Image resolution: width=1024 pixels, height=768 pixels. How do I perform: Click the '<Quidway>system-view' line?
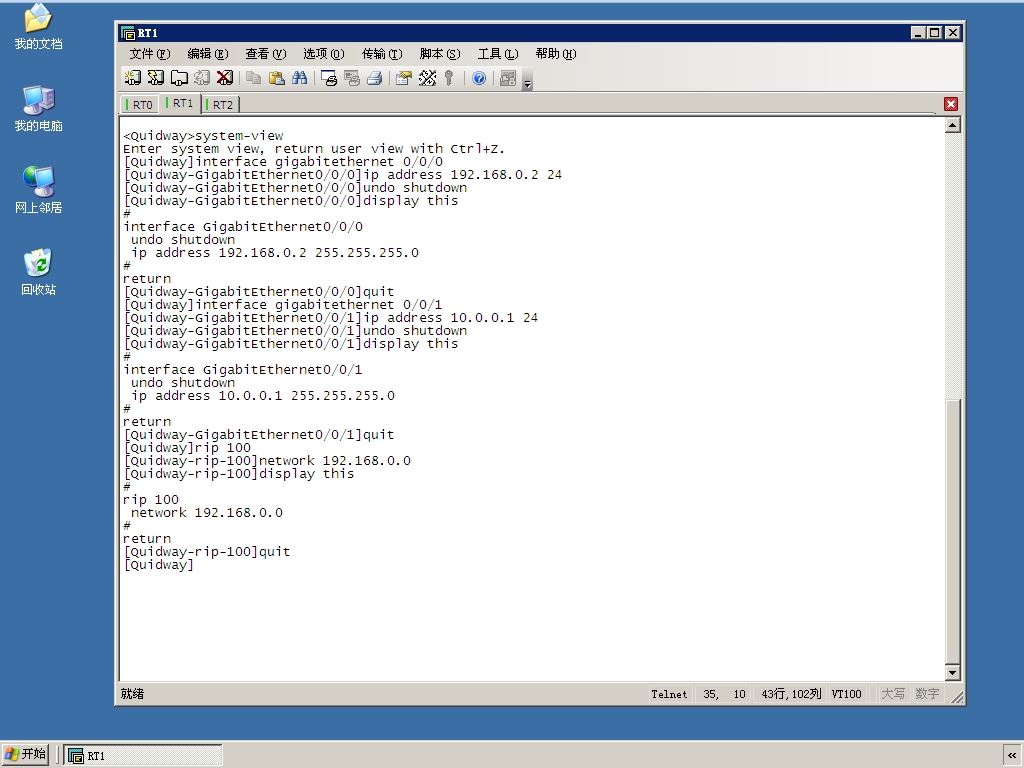point(203,136)
